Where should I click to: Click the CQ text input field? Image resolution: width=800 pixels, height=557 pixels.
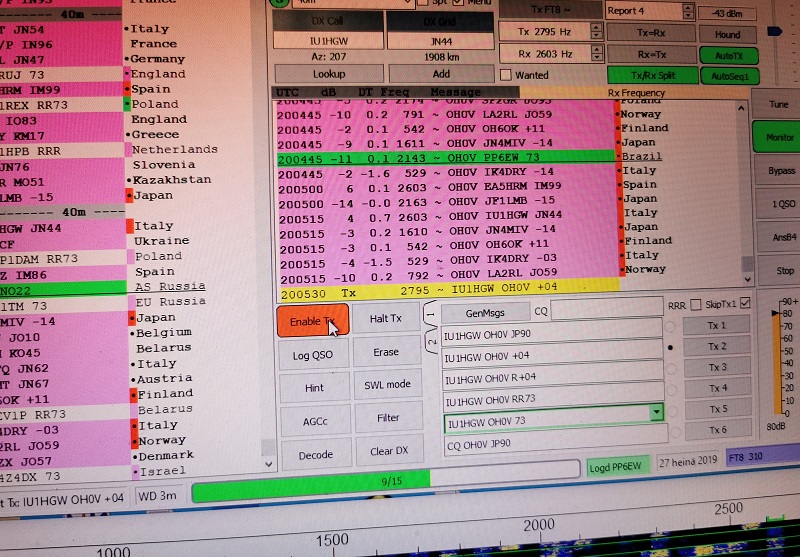pos(606,307)
